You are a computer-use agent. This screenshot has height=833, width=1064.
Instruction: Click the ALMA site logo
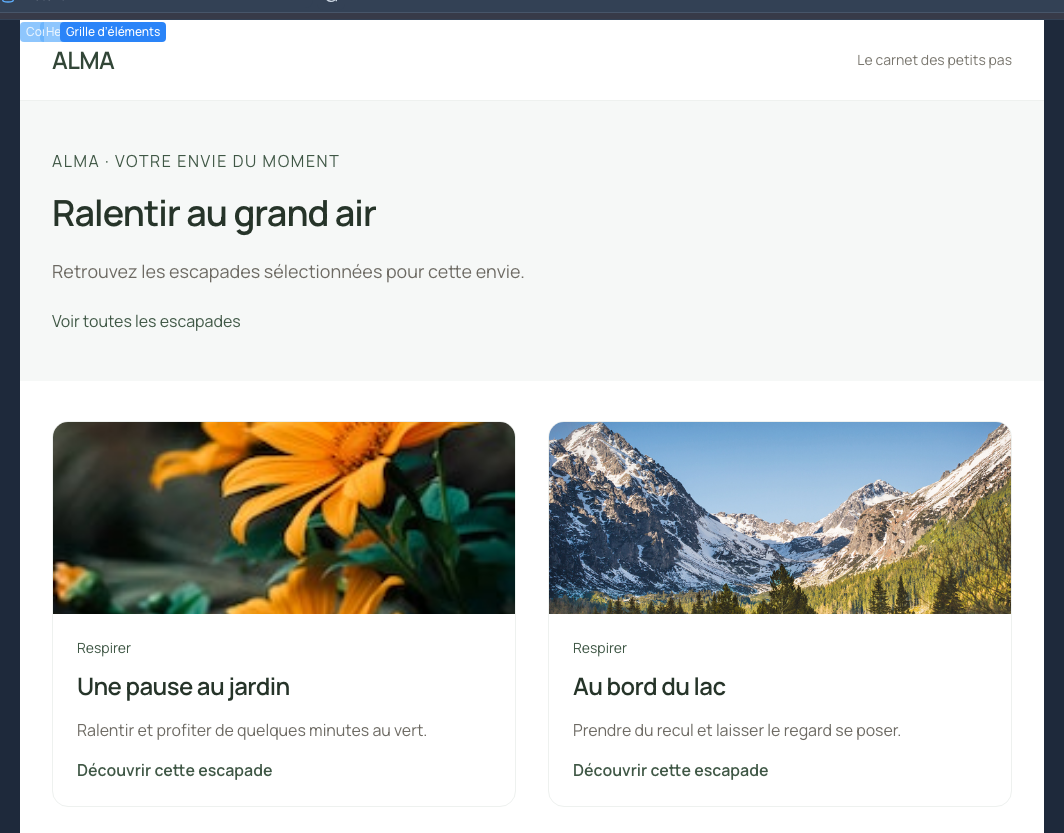pyautogui.click(x=83, y=61)
